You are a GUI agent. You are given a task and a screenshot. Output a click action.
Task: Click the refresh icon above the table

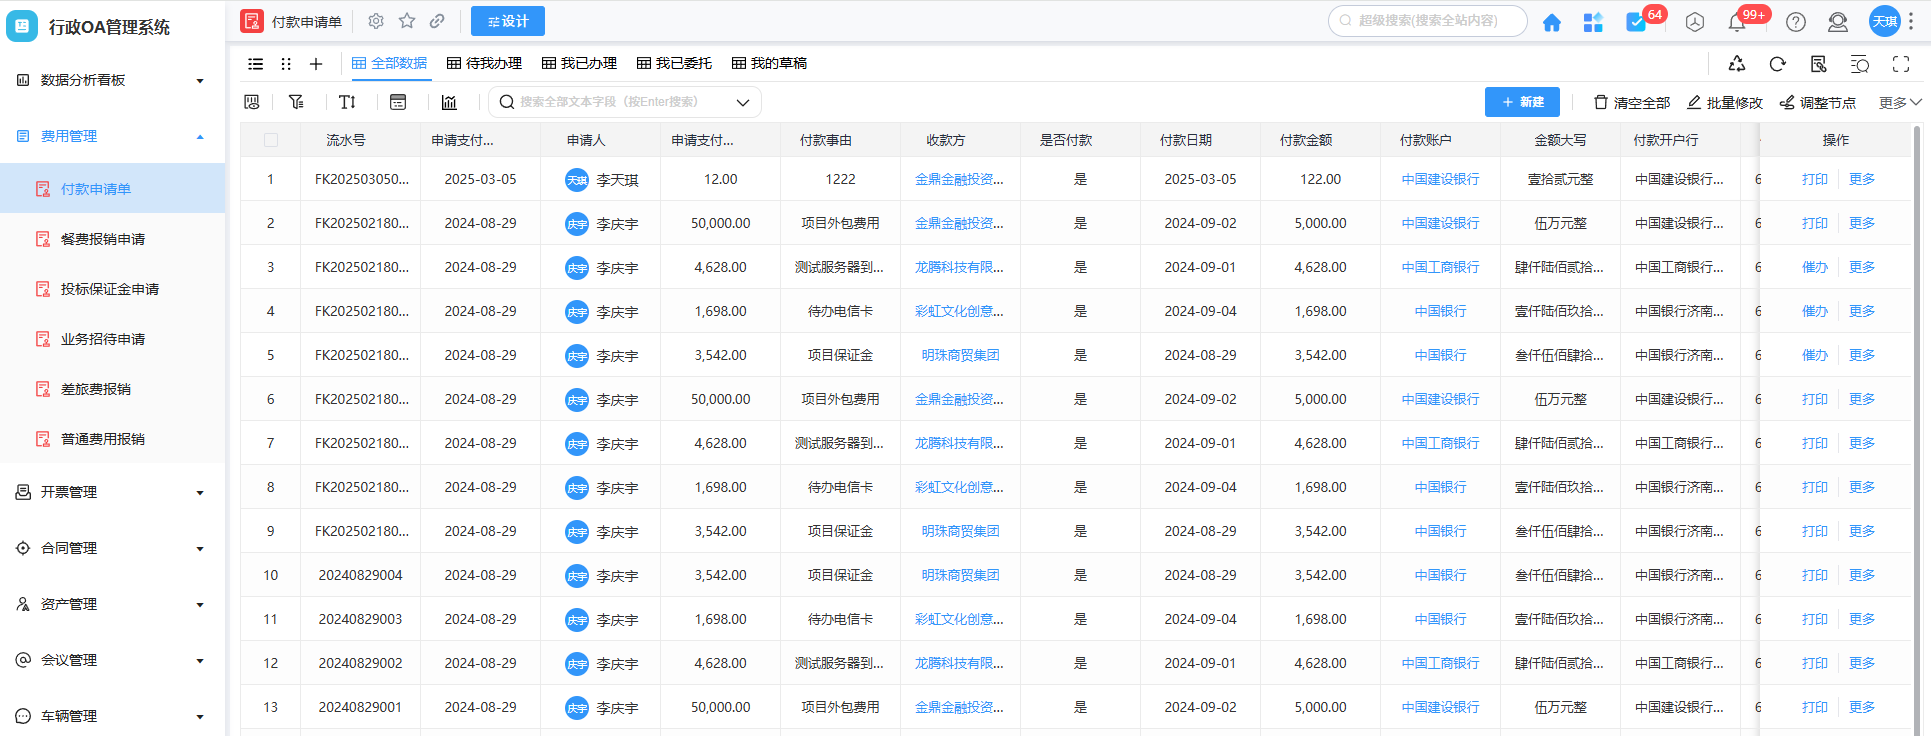click(x=1777, y=64)
